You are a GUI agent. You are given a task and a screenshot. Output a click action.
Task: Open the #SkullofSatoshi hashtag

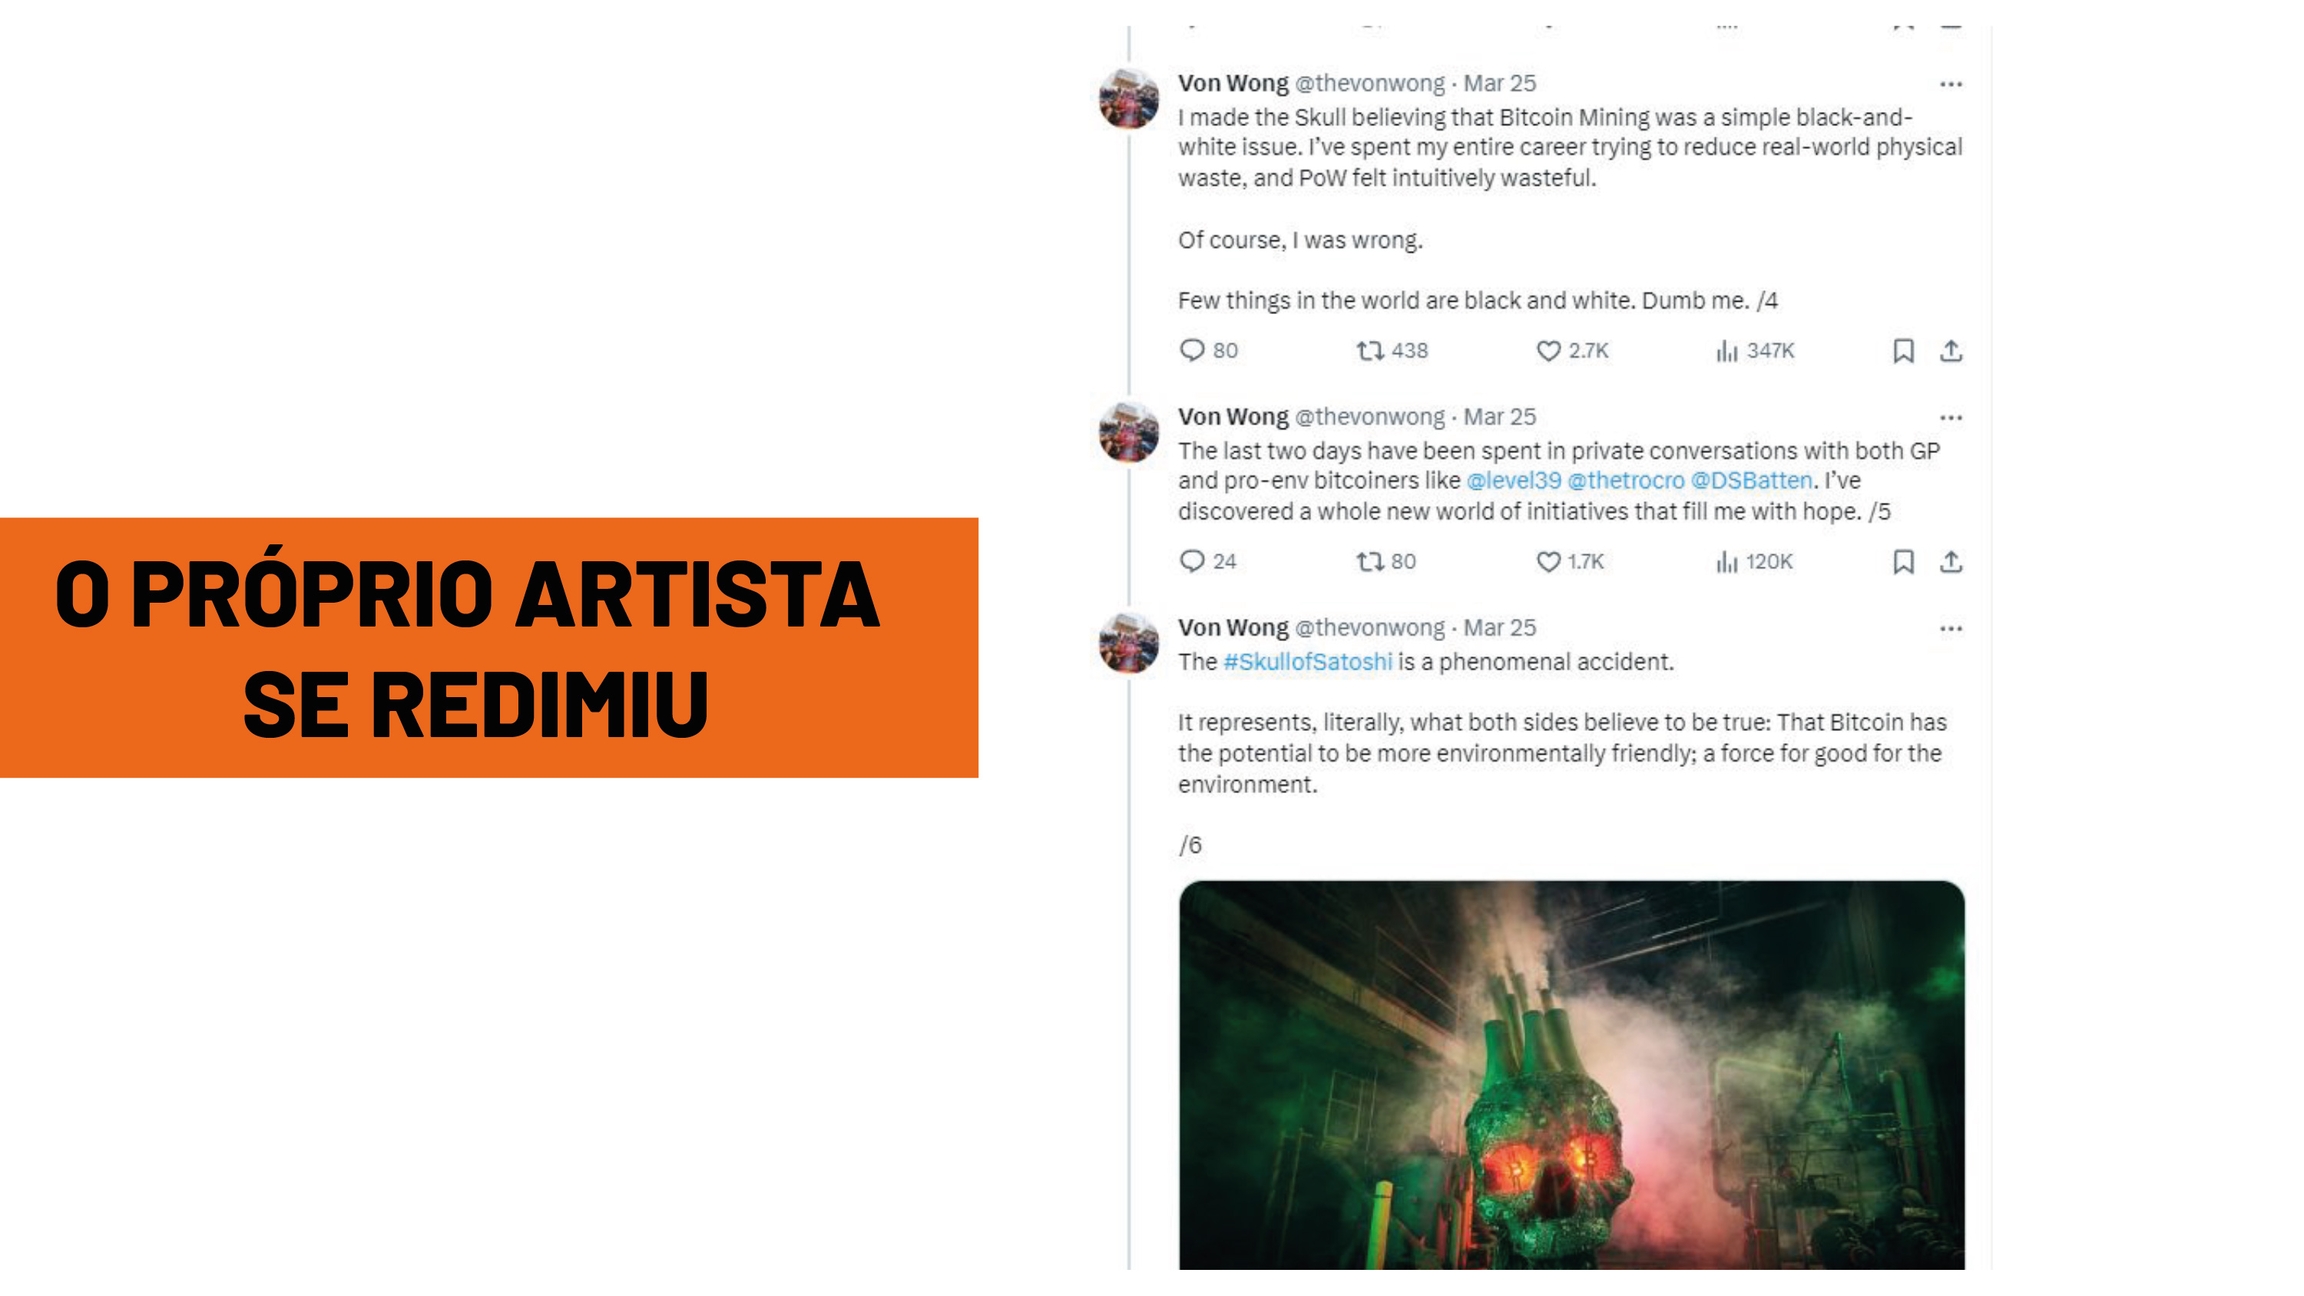point(1307,662)
